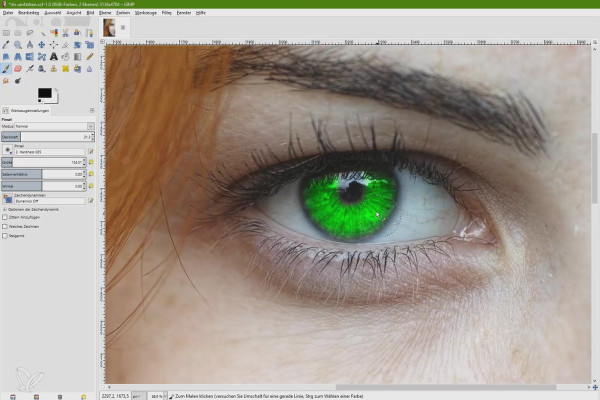Click the open image thumbnail tab

coord(109,28)
